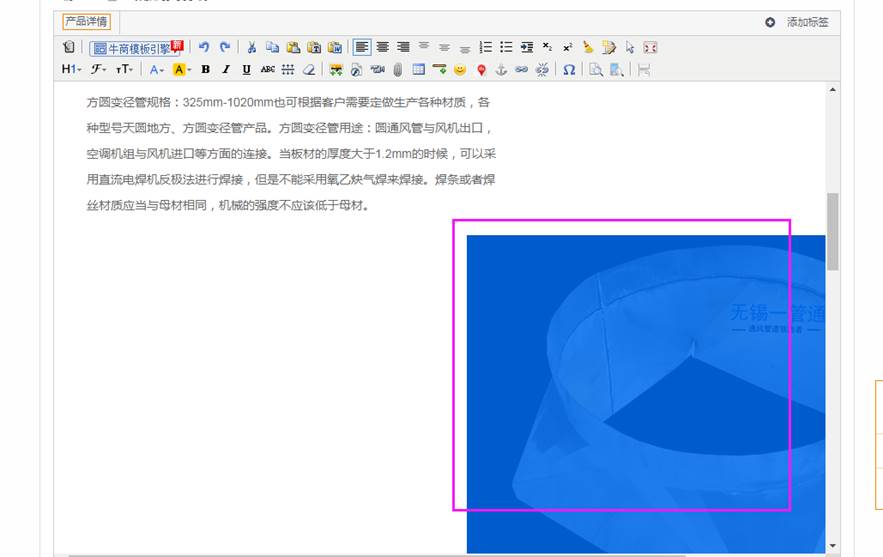Insert video media

[377, 69]
